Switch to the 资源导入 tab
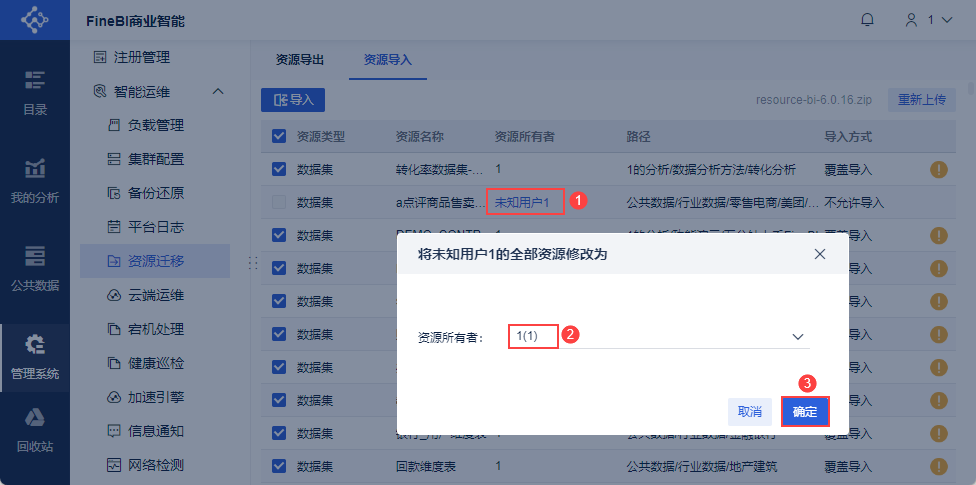 [388, 60]
